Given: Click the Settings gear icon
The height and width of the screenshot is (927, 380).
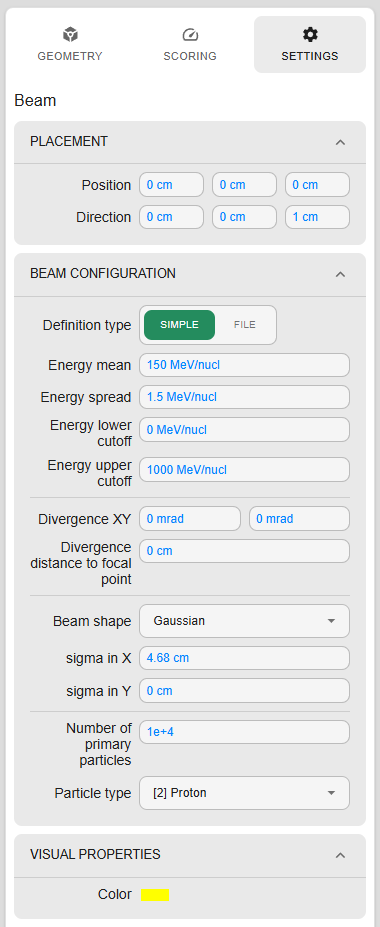Looking at the screenshot, I should pos(310,35).
